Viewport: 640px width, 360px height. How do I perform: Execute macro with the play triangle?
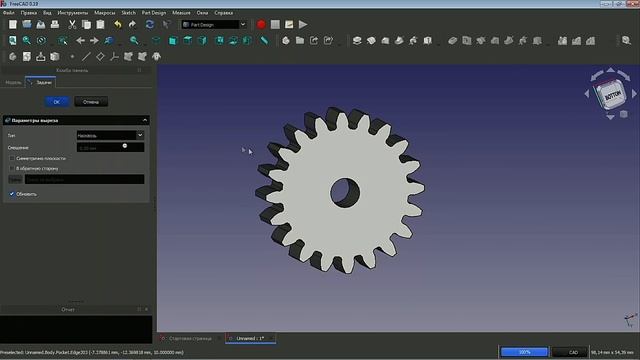(303, 24)
